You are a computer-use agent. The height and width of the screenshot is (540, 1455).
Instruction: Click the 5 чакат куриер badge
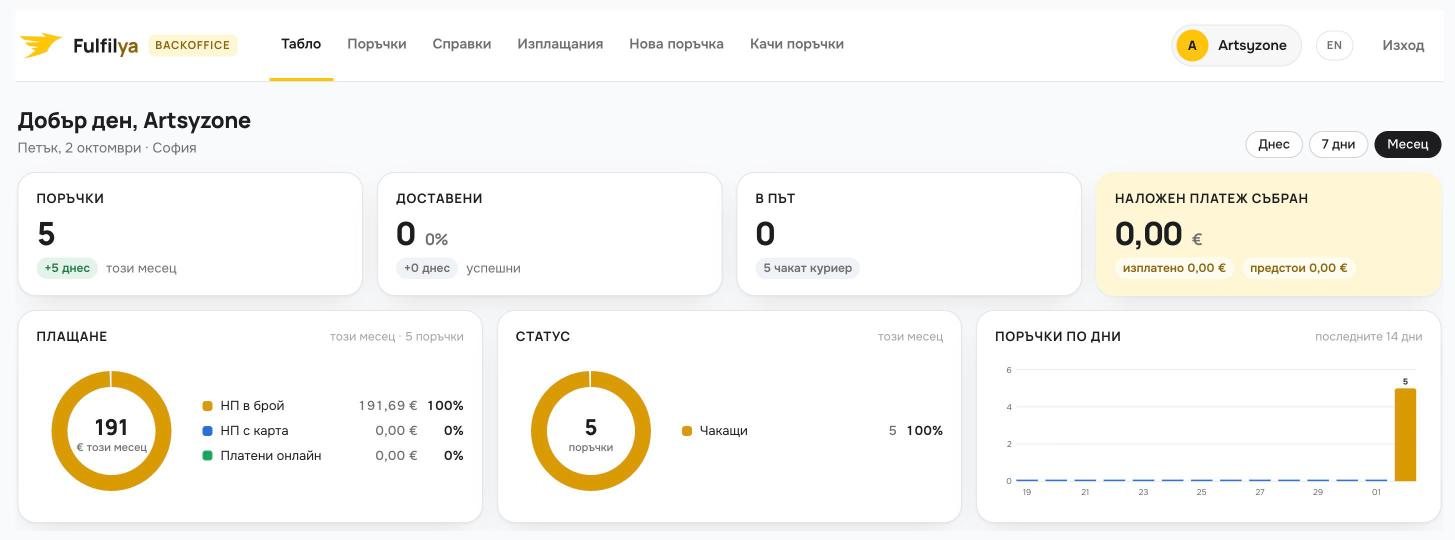click(808, 268)
